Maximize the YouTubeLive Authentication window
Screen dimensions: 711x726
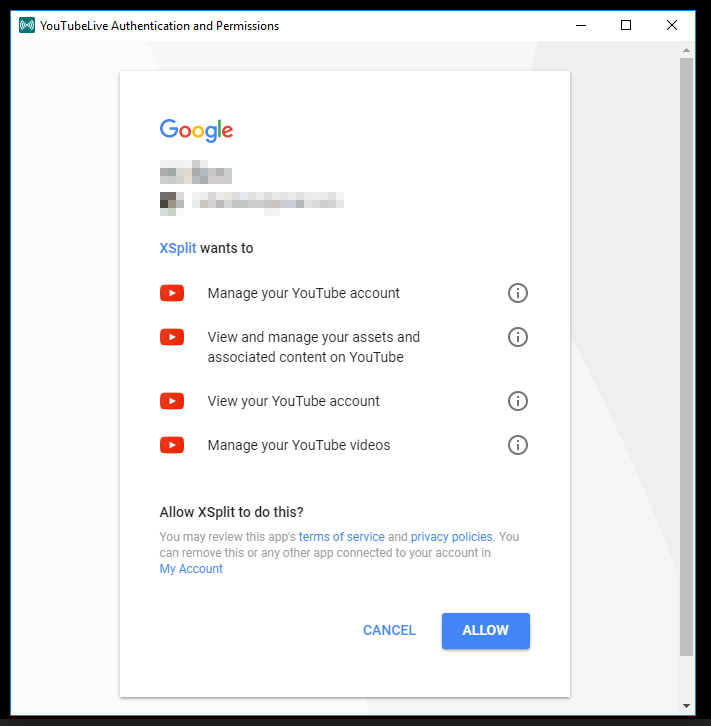click(626, 25)
